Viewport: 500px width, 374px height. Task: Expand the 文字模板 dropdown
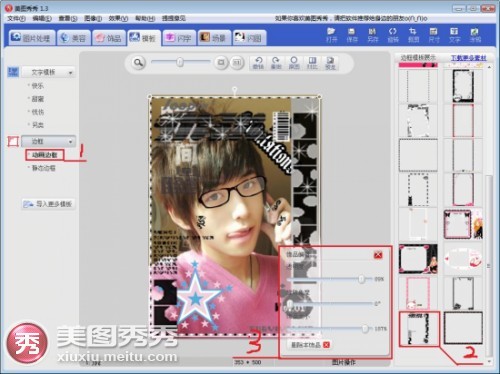[x=49, y=72]
